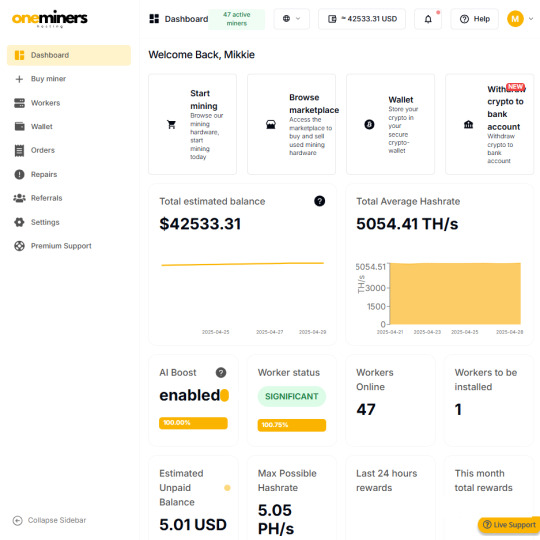Image resolution: width=540 pixels, height=540 pixels.
Task: Open the Start mining card
Action: [193, 124]
